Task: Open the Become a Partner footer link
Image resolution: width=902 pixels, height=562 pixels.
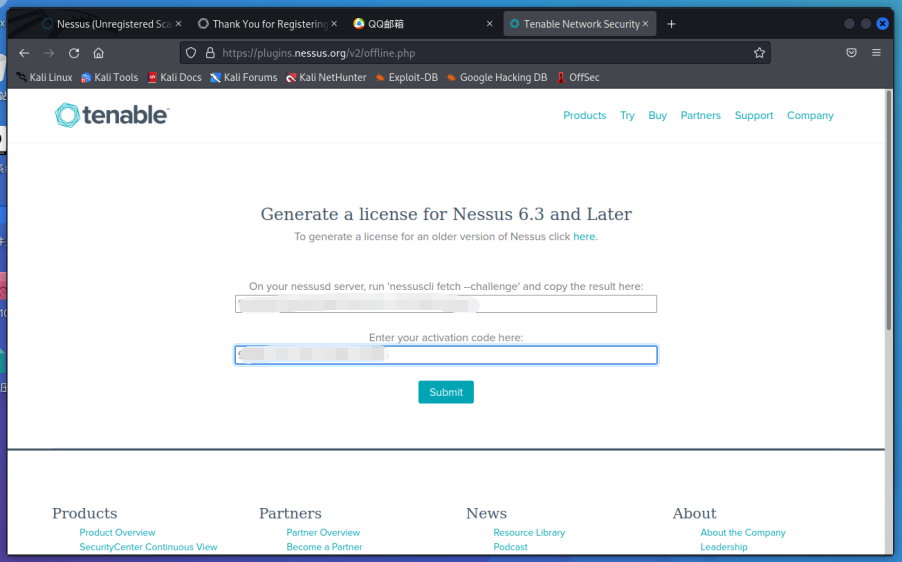Action: click(324, 547)
